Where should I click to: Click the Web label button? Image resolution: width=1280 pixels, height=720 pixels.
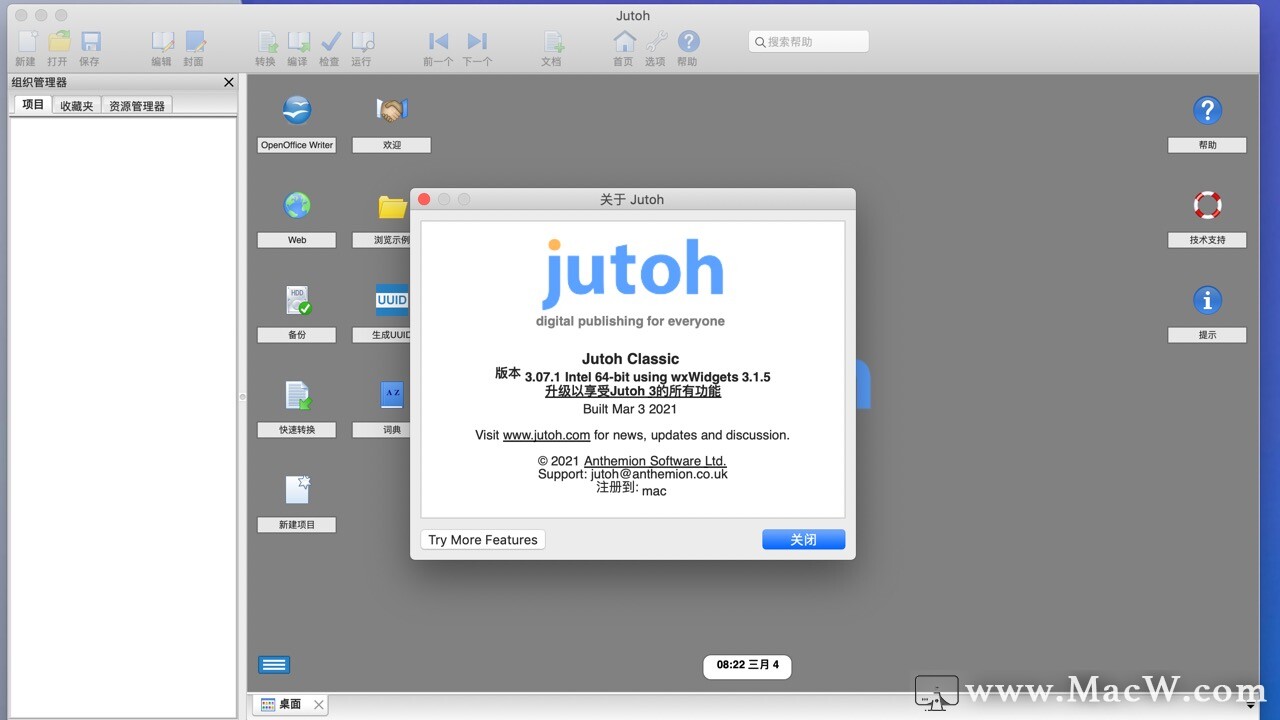click(297, 240)
